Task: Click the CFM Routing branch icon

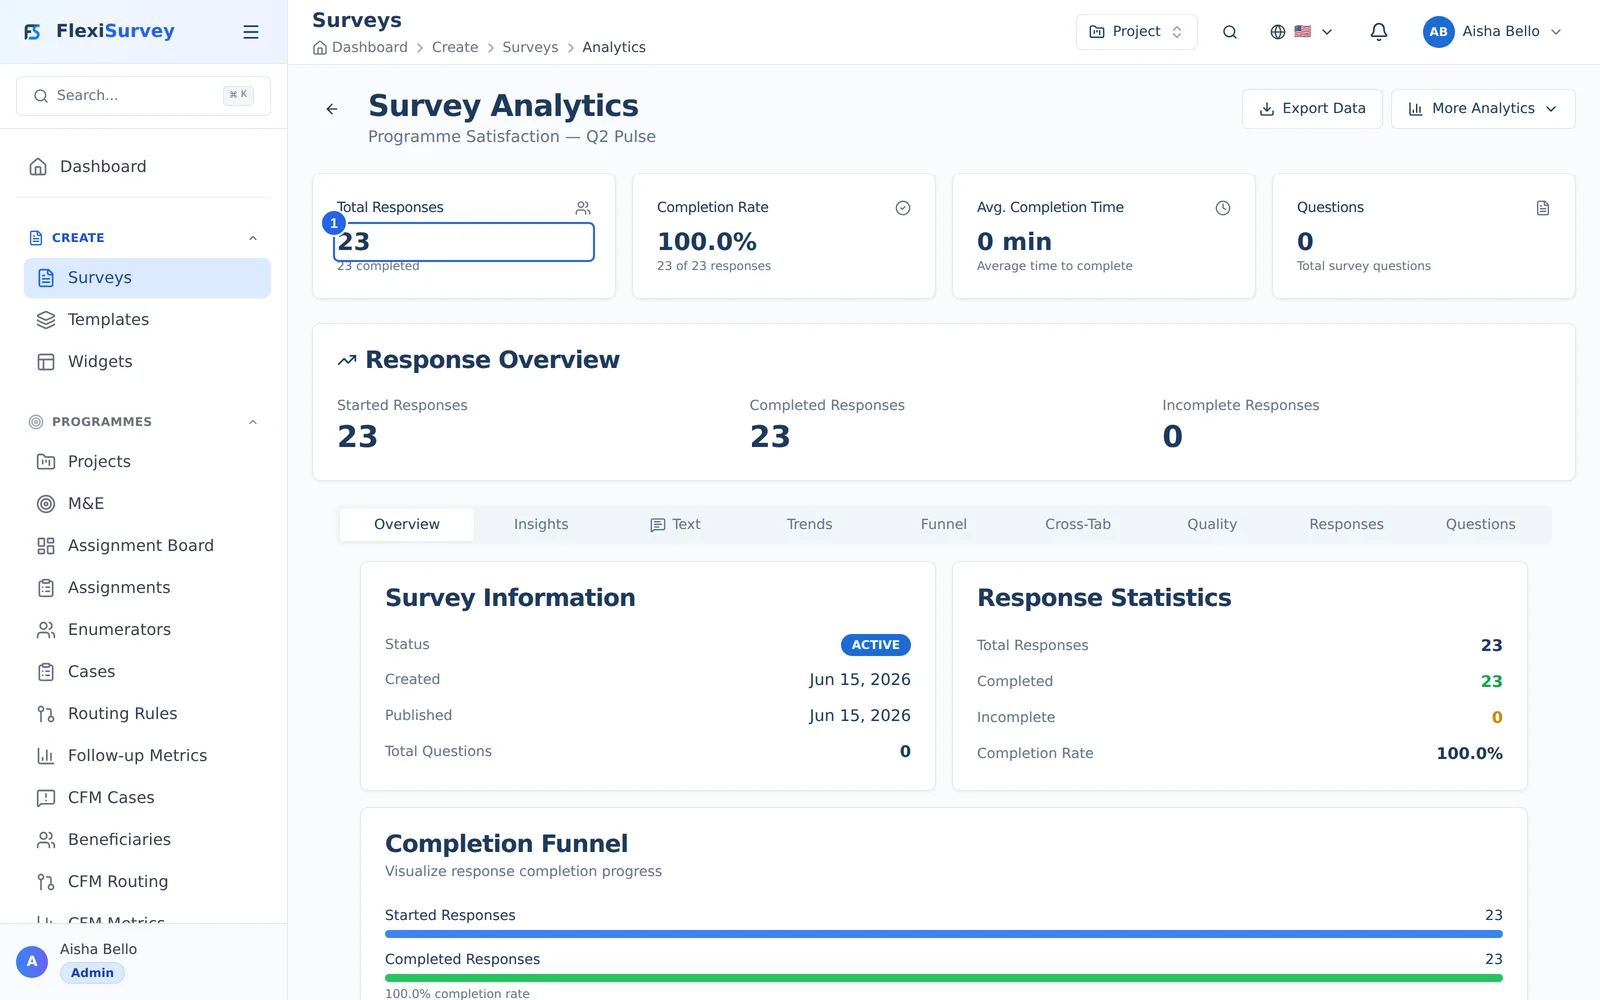Action: coord(46,882)
